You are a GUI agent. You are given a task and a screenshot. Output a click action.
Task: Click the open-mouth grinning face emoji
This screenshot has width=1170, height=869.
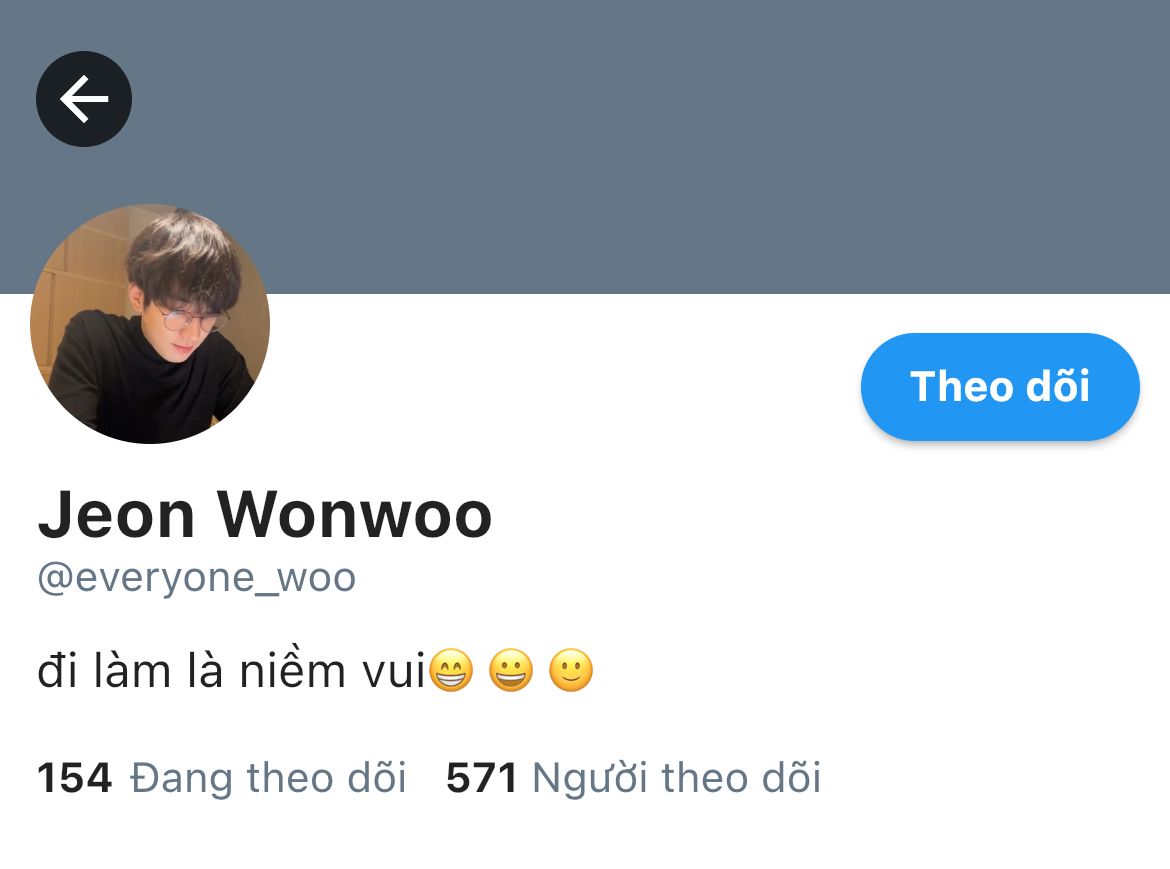511,670
